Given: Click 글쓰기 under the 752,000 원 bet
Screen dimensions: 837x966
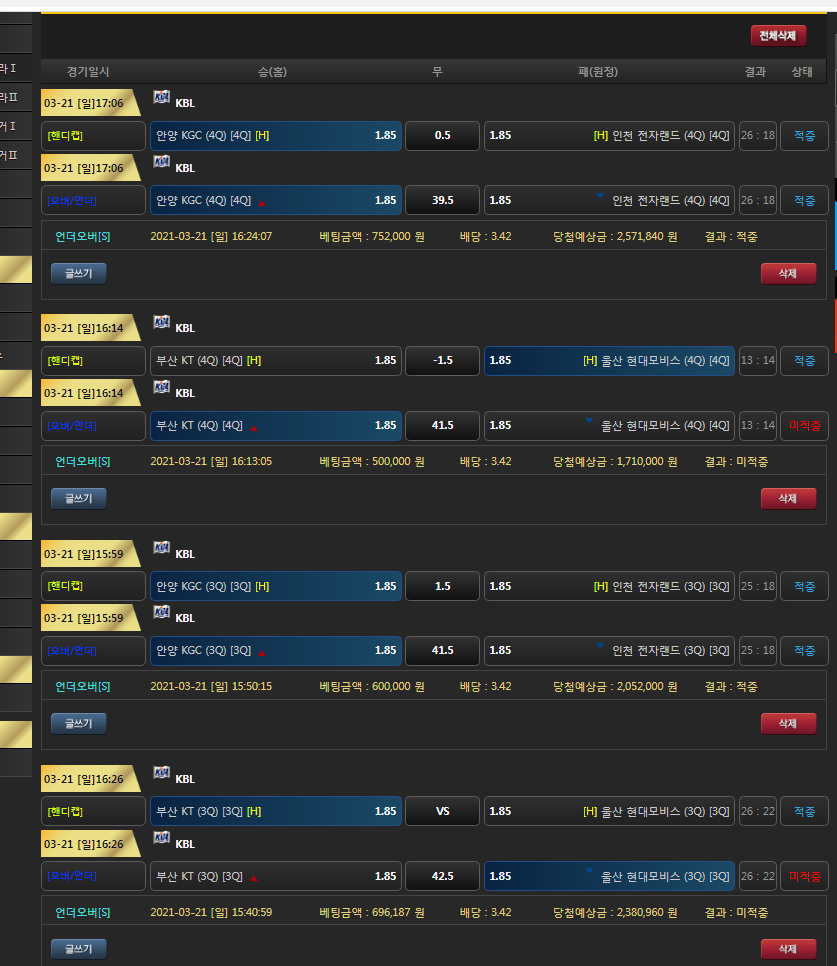Looking at the screenshot, I should click(x=78, y=273).
